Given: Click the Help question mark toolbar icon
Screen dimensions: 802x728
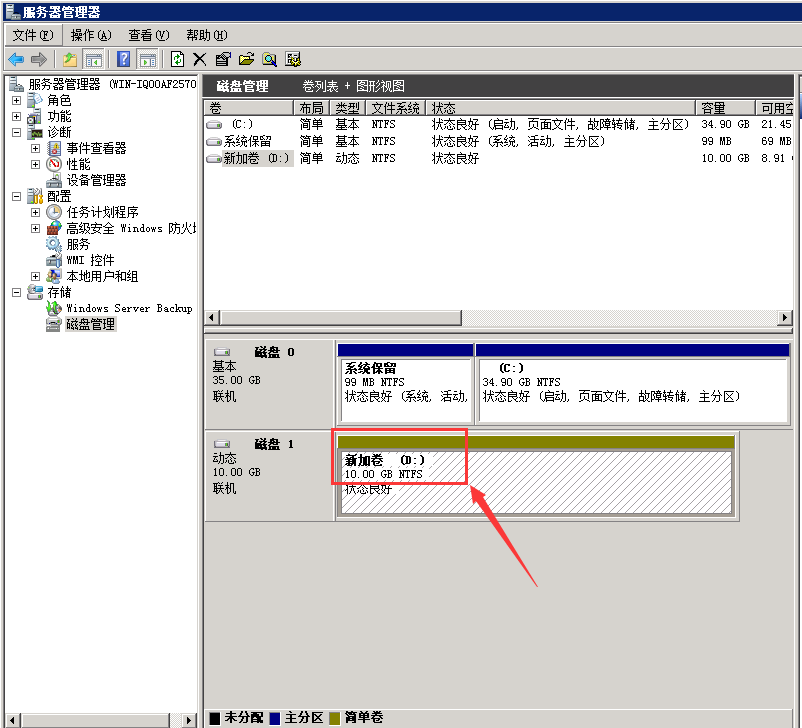Looking at the screenshot, I should pos(124,60).
